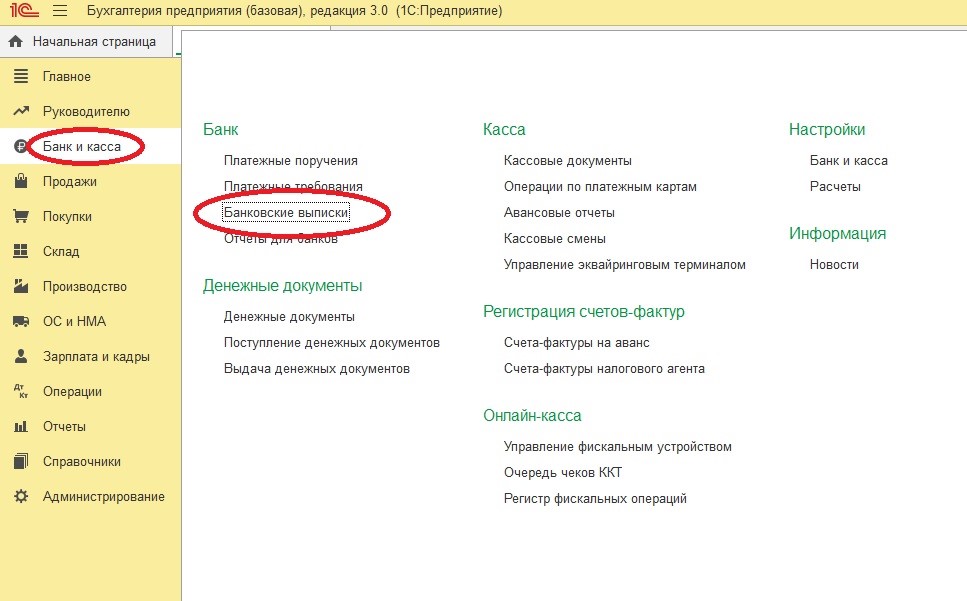Open the Администрирование section
The image size is (967, 601).
click(104, 496)
